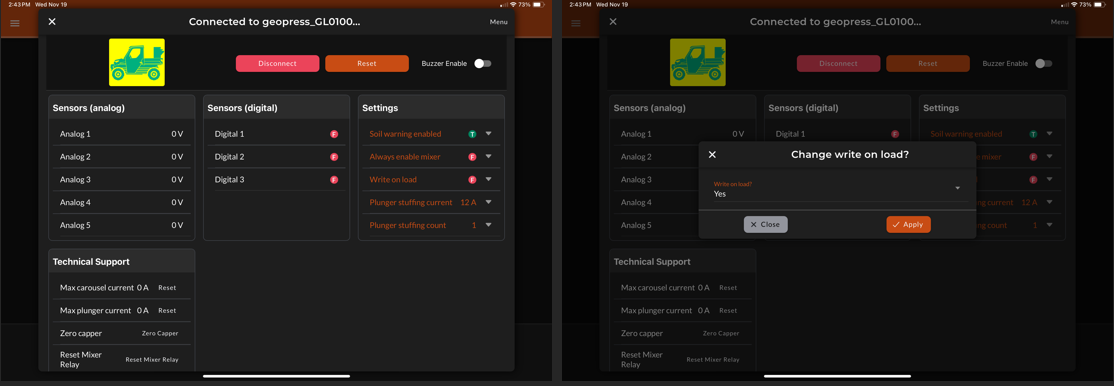The image size is (1114, 386).
Task: Toggle dimmed Buzzer Enable switch in right screenshot
Action: [x=1044, y=63]
